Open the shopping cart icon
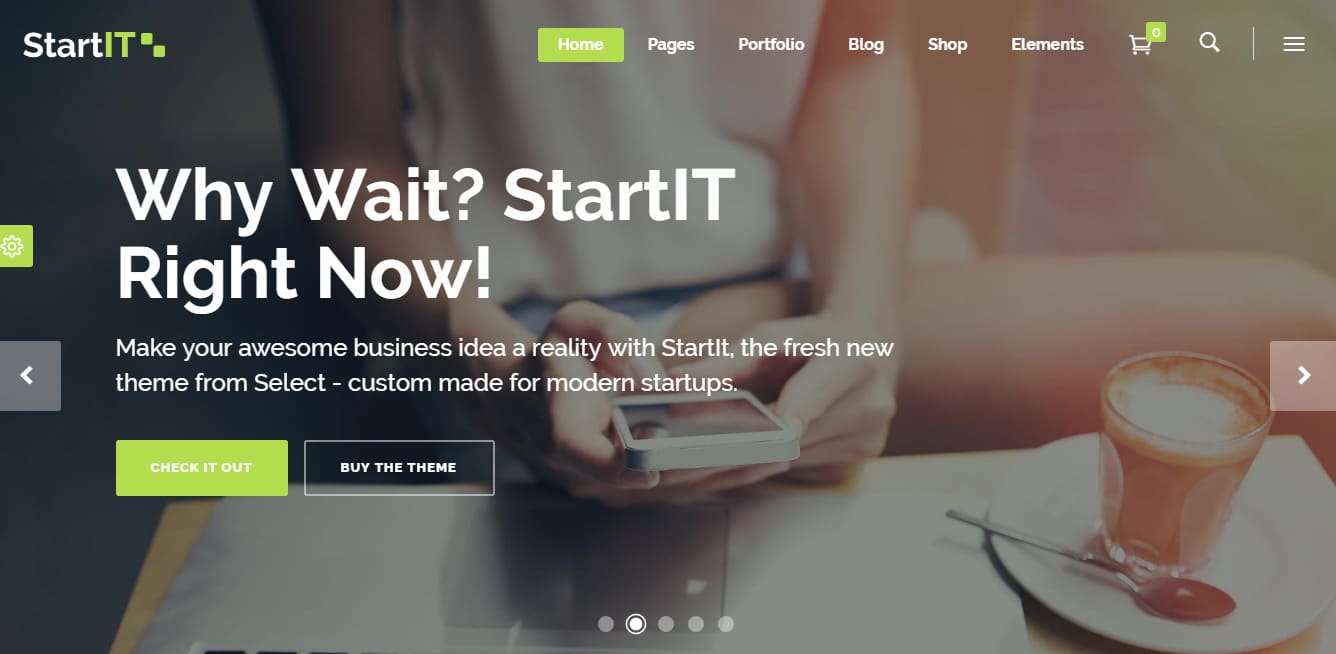 [x=1140, y=45]
